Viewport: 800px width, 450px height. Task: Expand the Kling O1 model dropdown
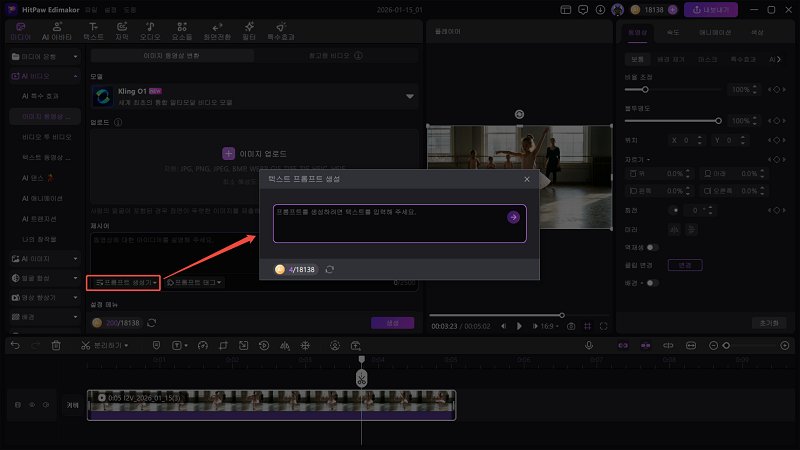(x=409, y=96)
